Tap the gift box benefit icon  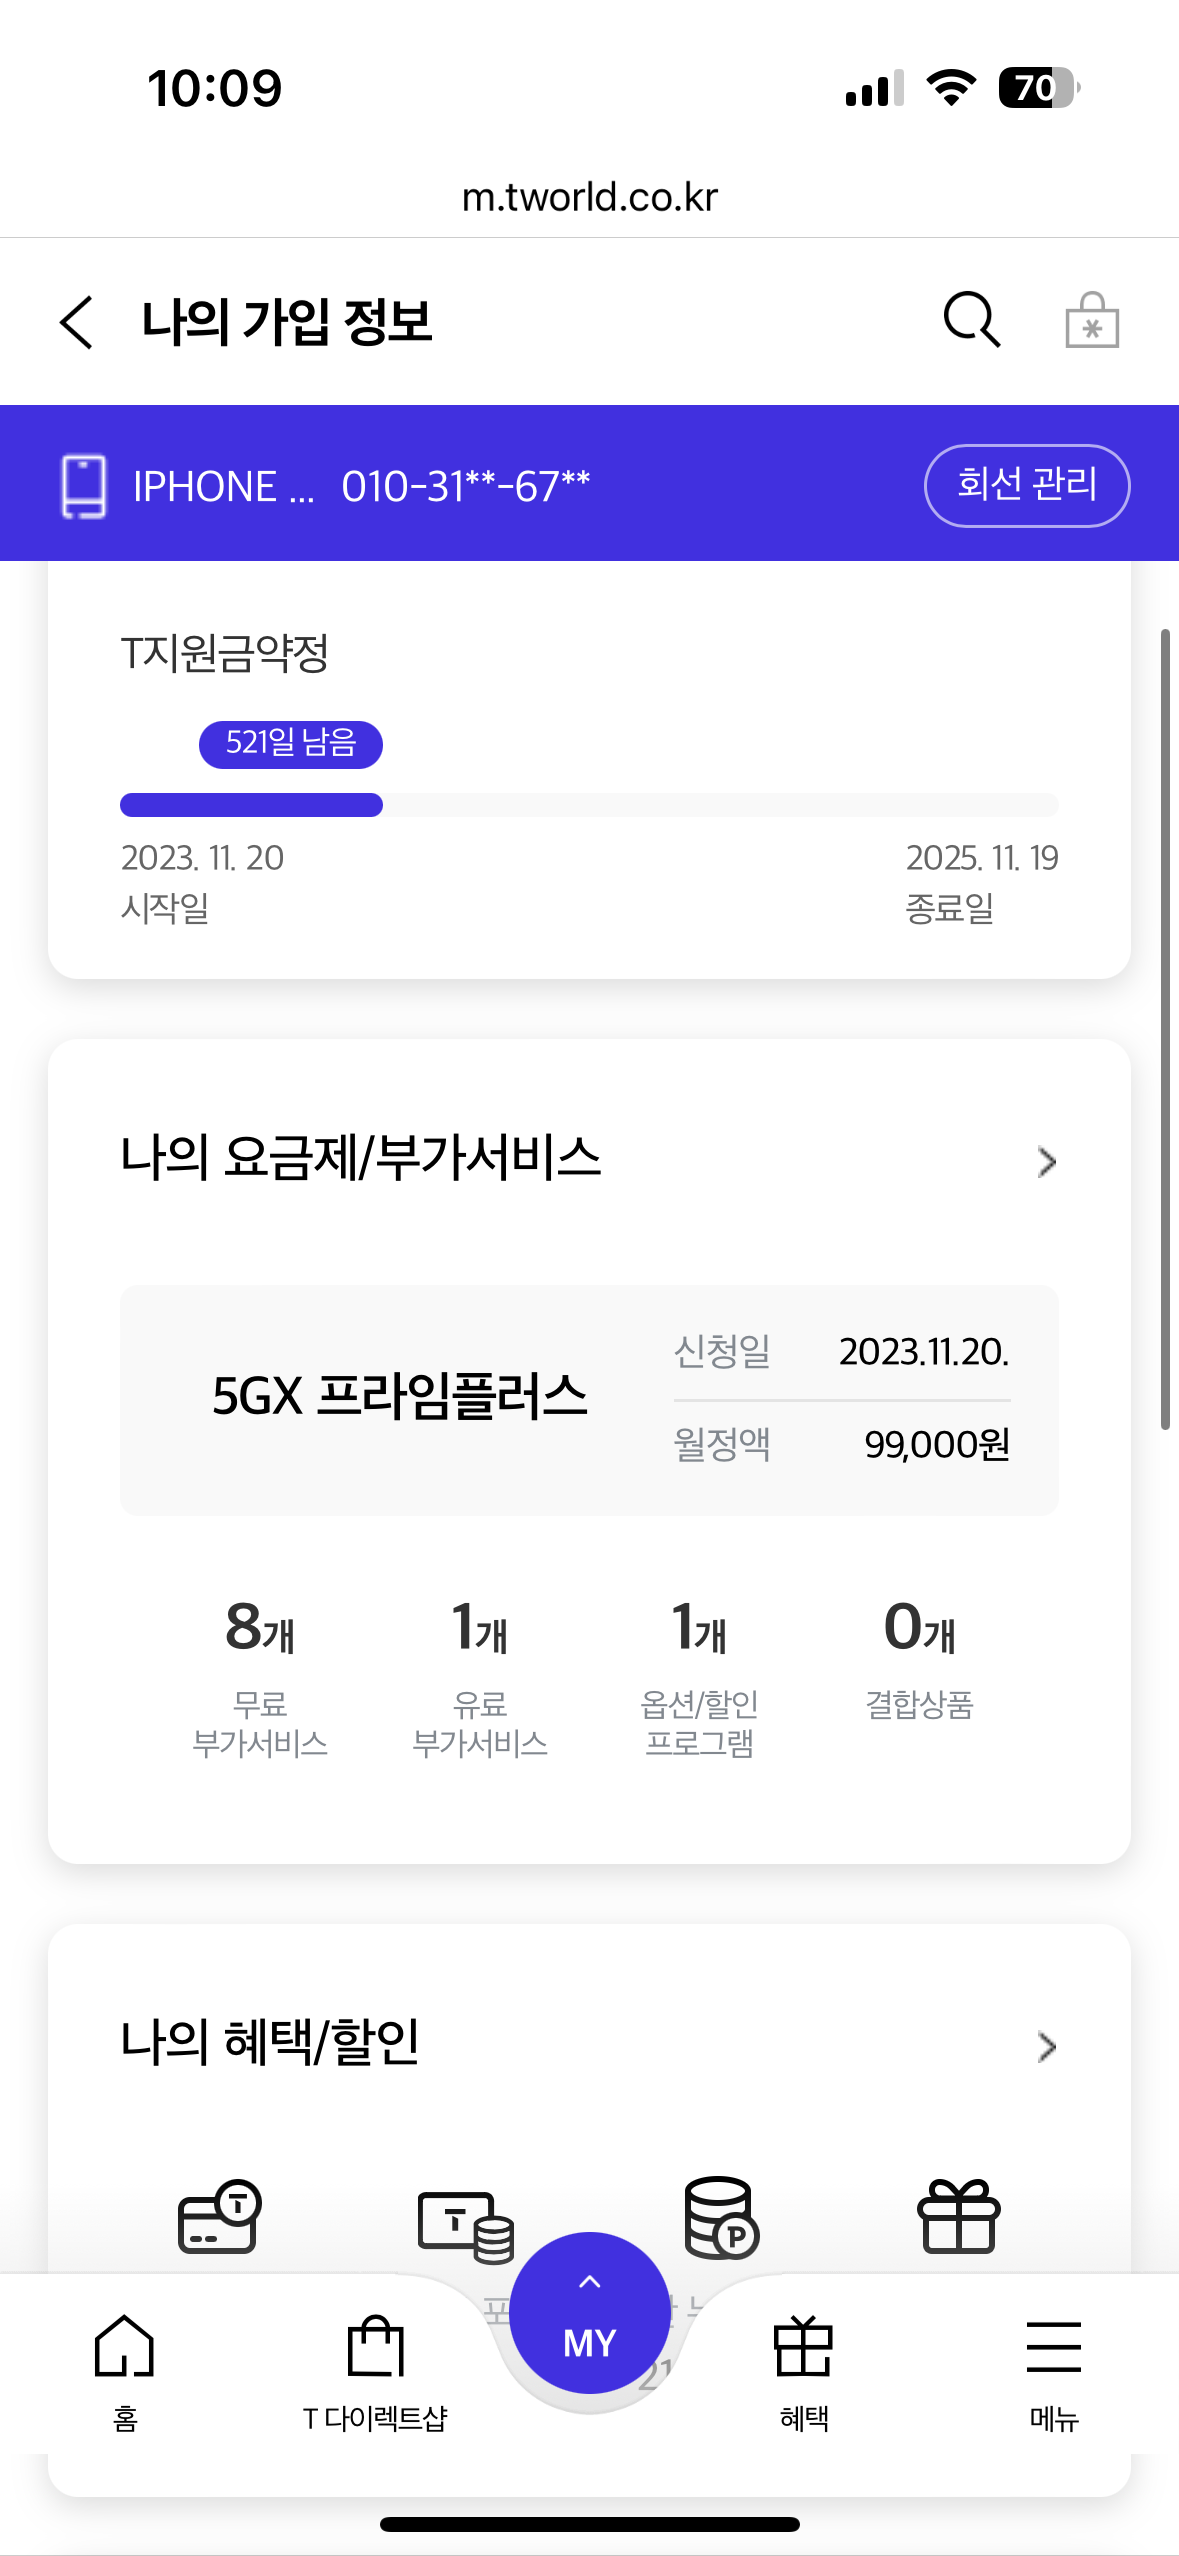tap(958, 2216)
